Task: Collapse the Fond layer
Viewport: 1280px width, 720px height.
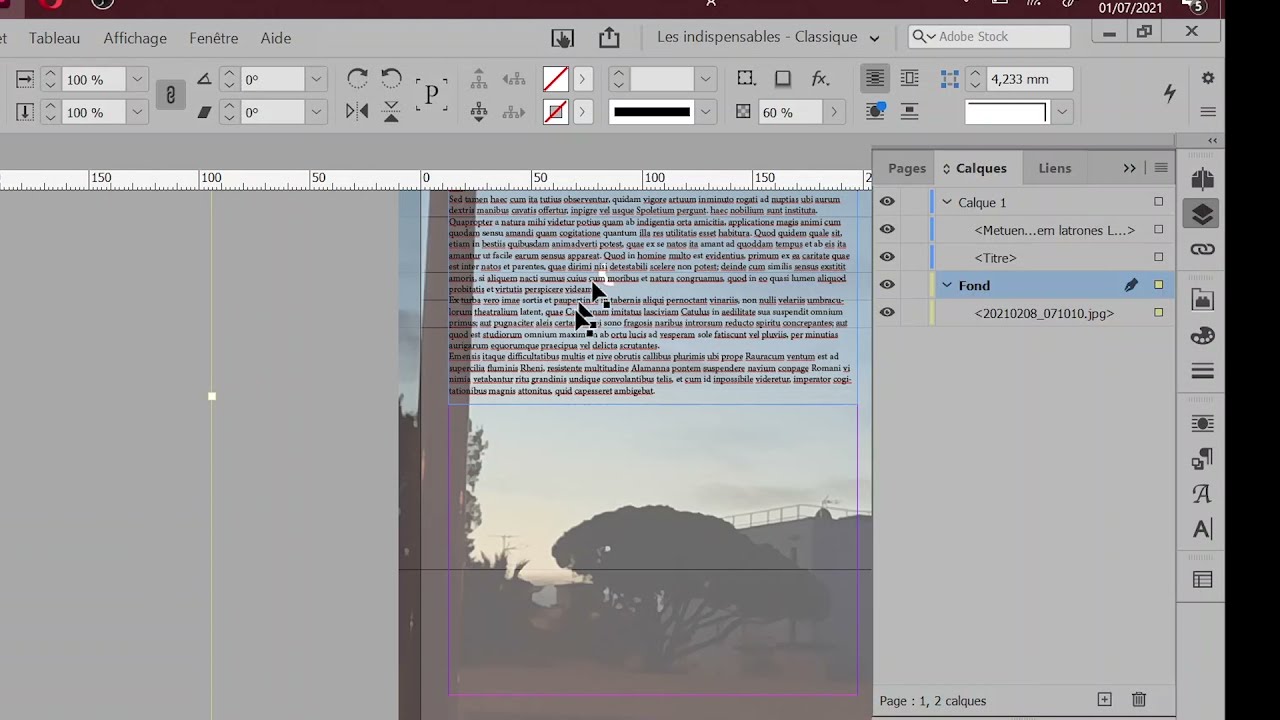Action: click(x=947, y=285)
